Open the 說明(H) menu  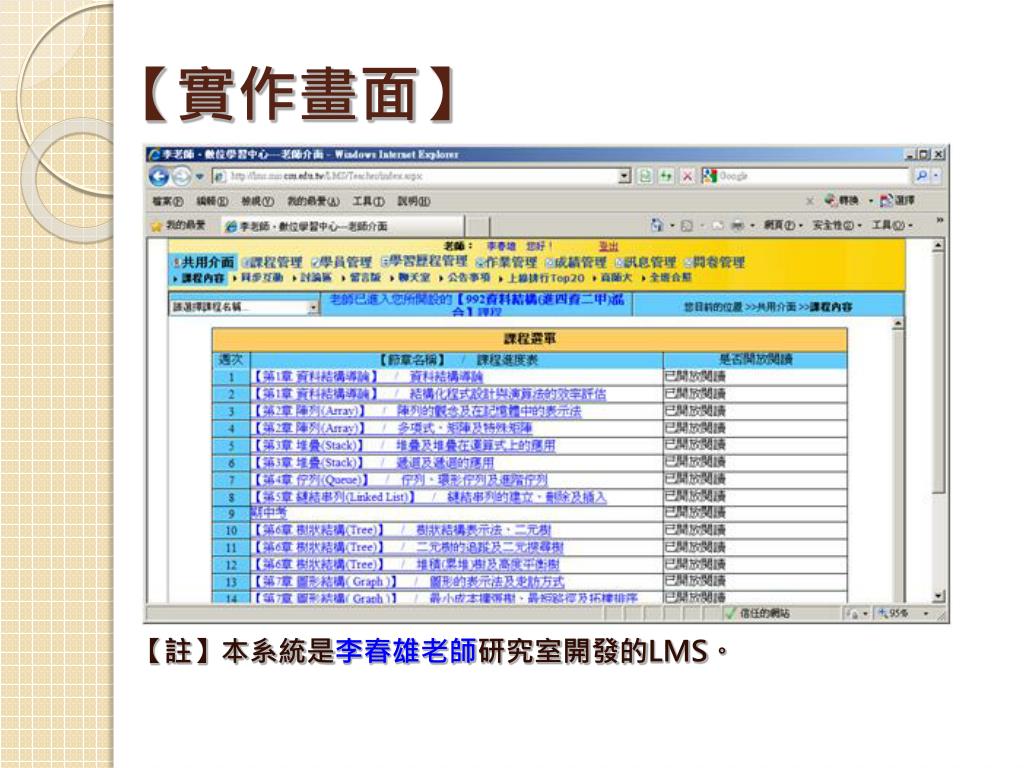[414, 201]
